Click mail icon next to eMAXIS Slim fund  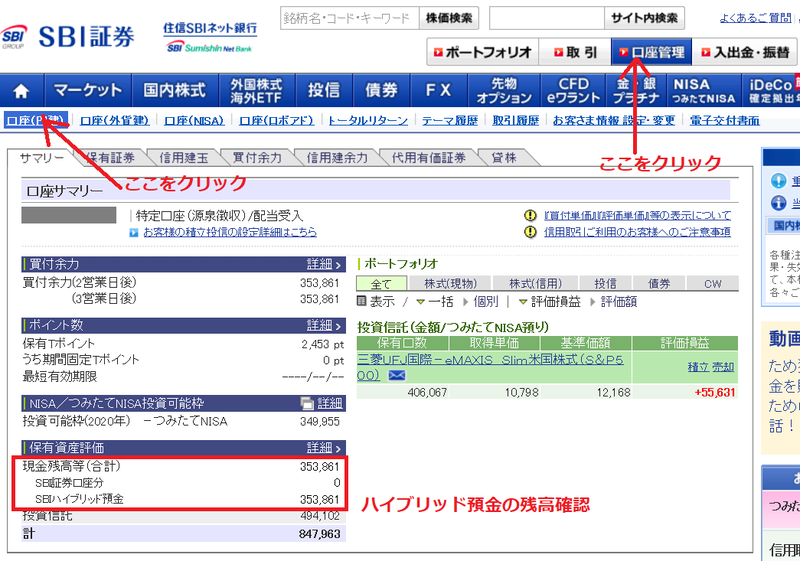tap(396, 376)
